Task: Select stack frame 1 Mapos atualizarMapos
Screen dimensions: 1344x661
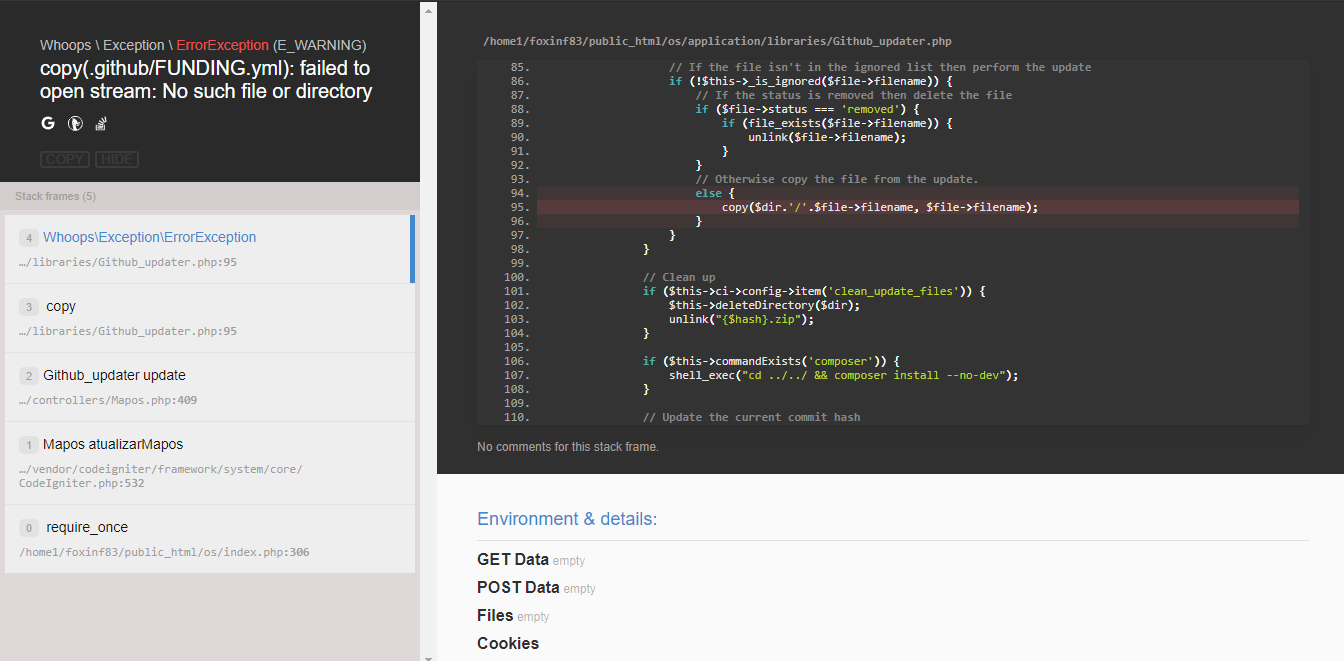Action: (210, 463)
